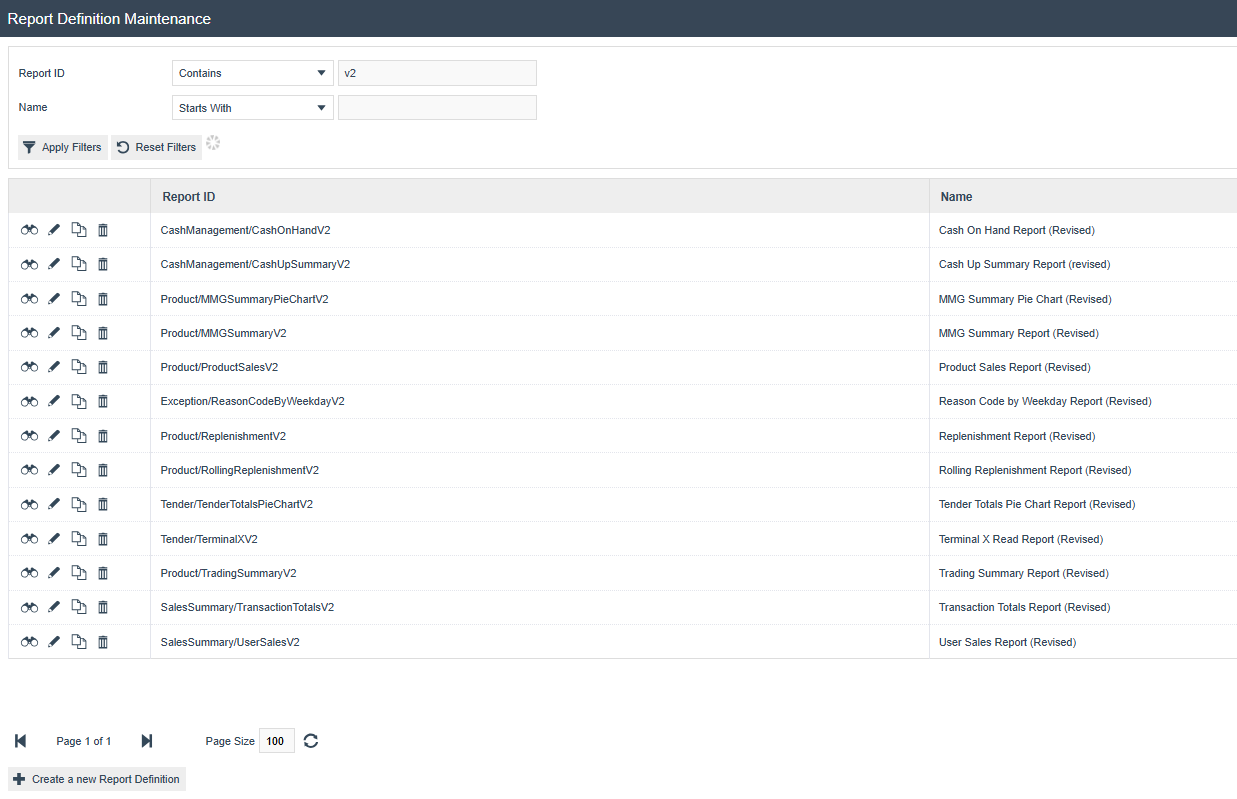Delete the MMGSummaryV2 report definition
The width and height of the screenshot is (1237, 799).
click(103, 333)
